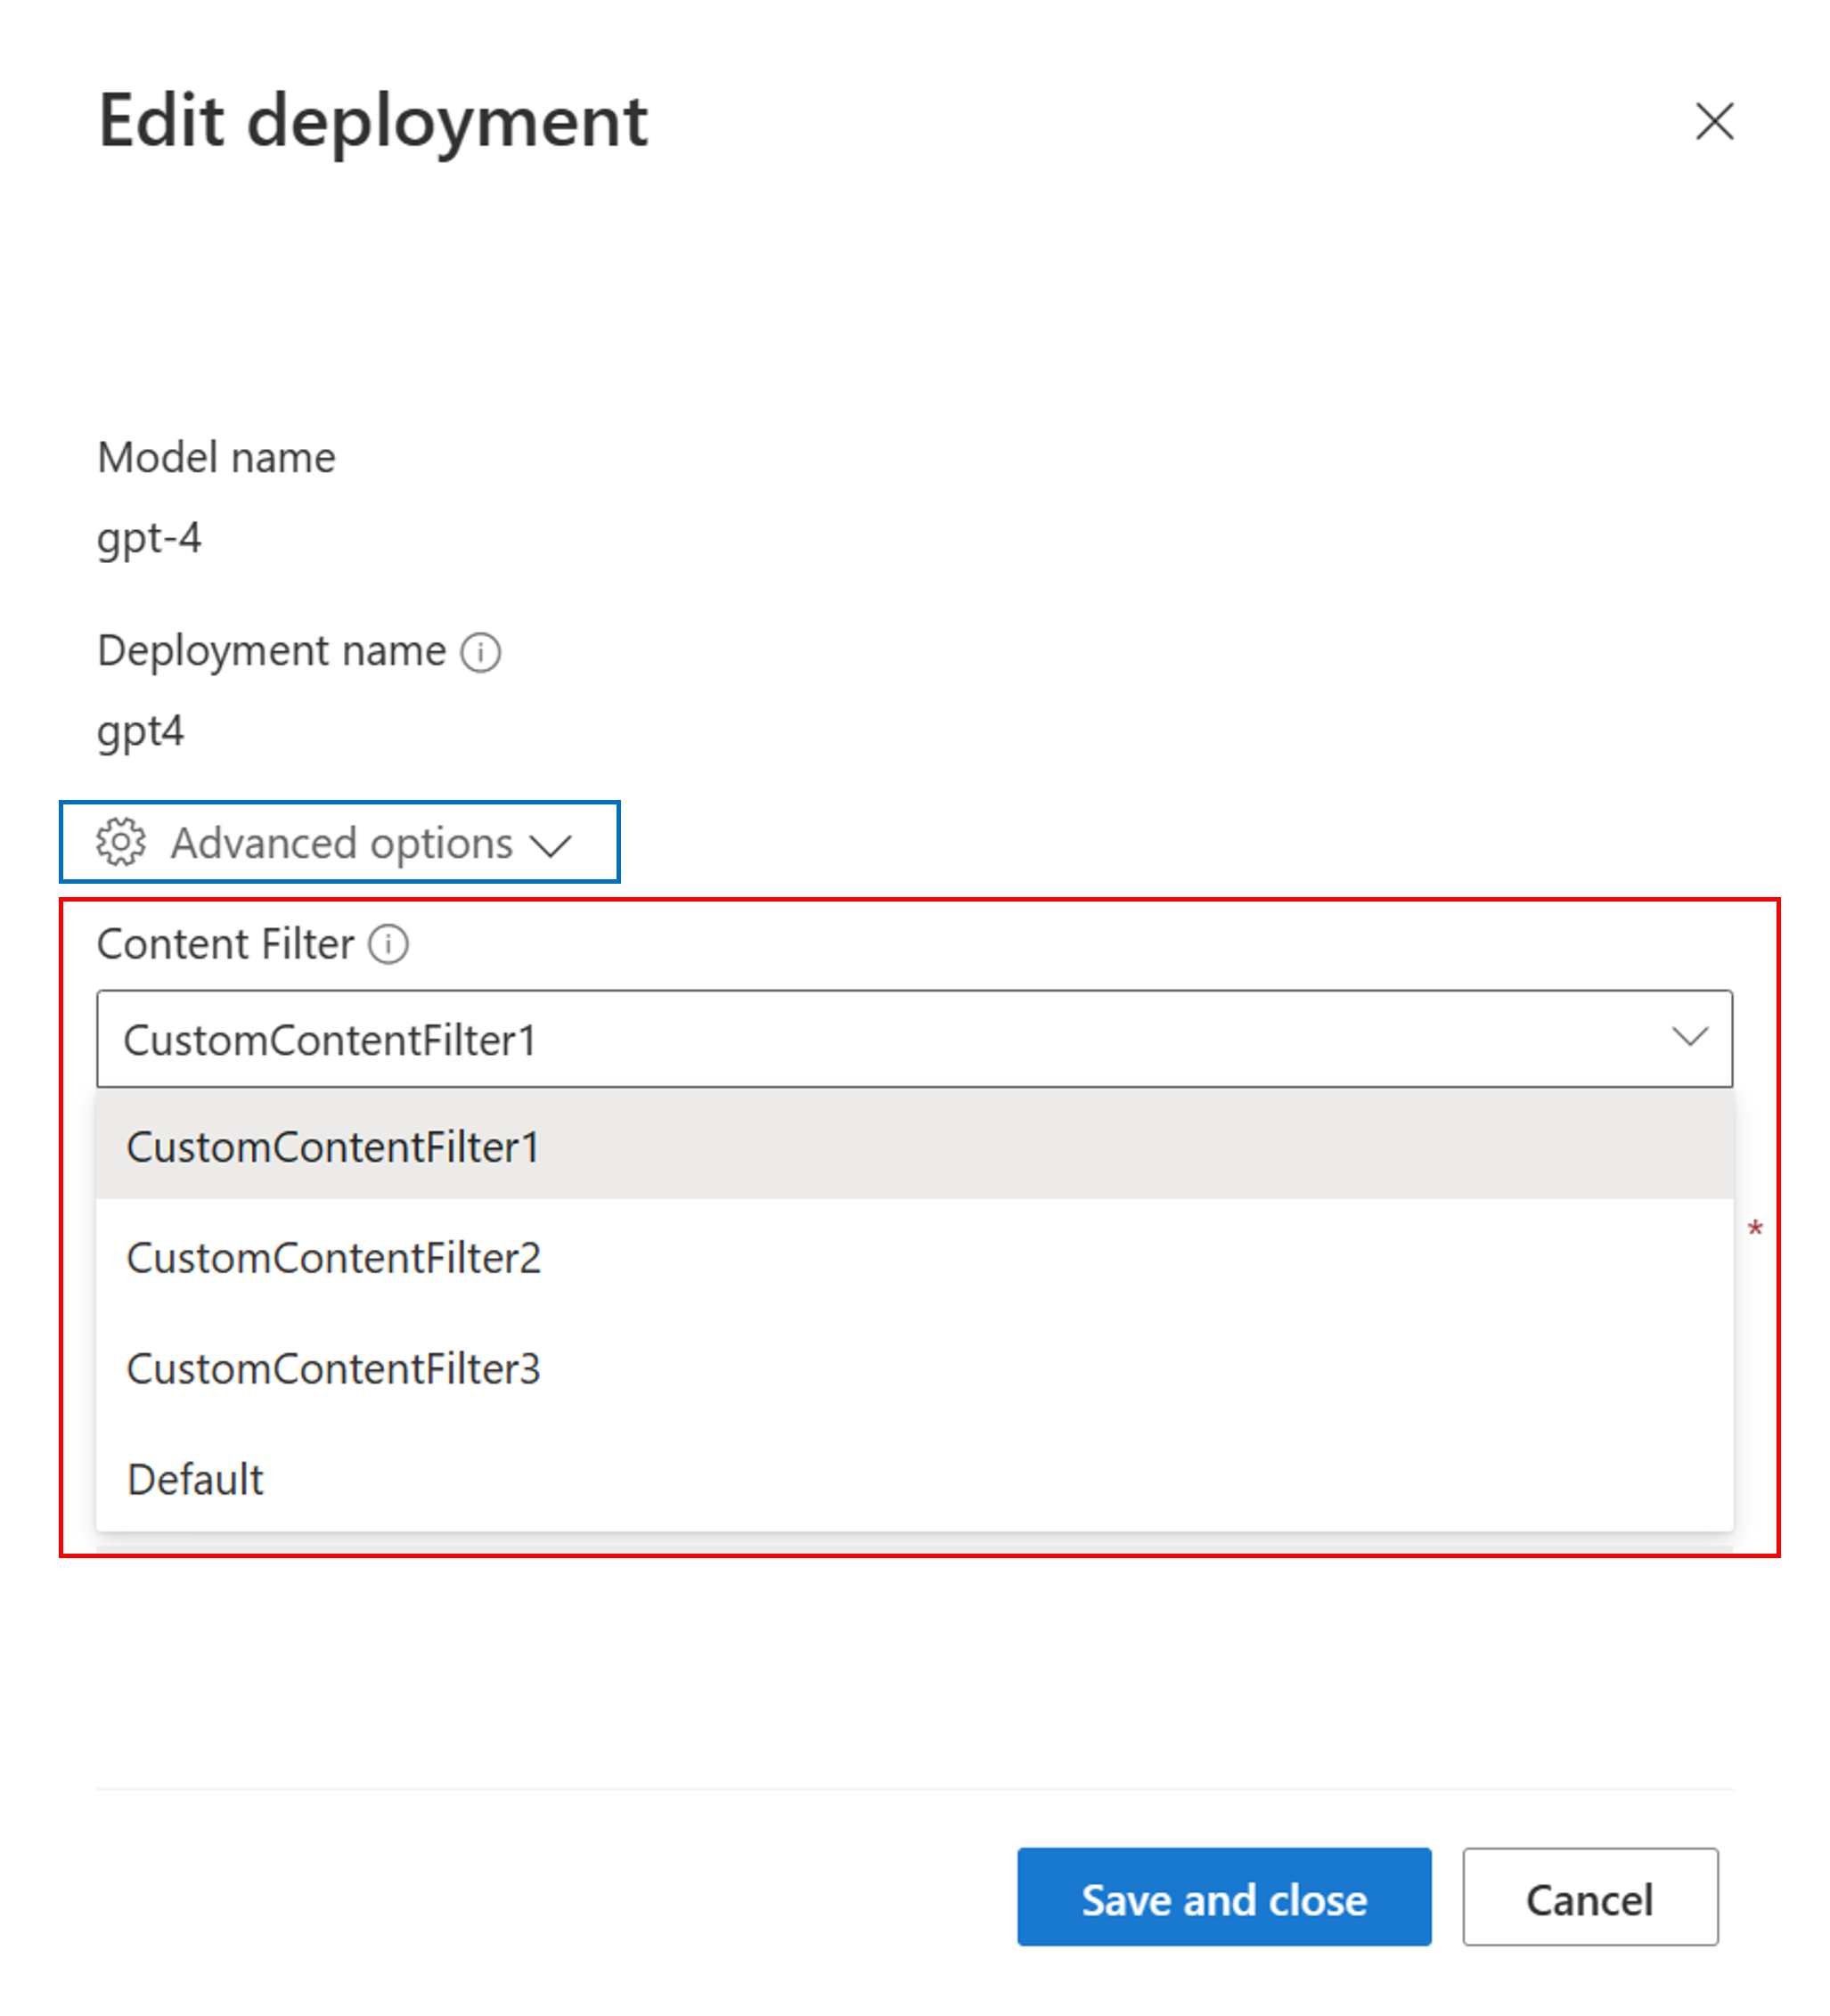Collapse using the Advanced options chevron
The height and width of the screenshot is (2016, 1830).
(x=551, y=846)
